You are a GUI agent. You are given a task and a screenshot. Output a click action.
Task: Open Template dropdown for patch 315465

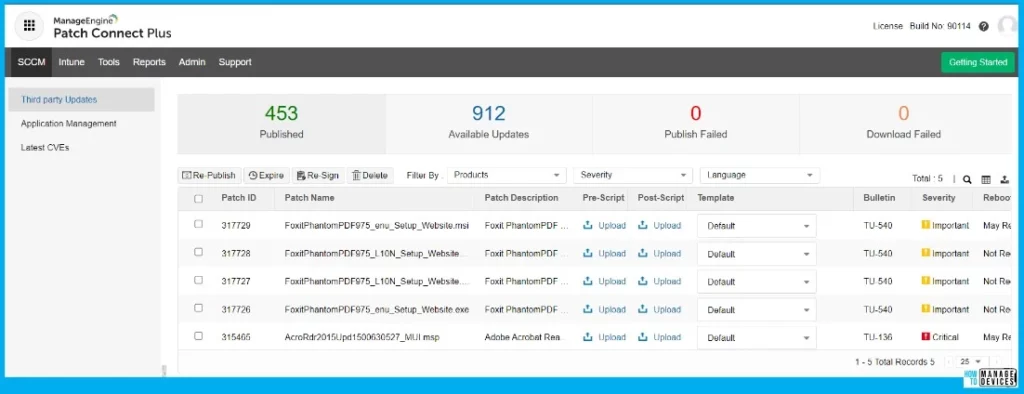click(x=757, y=338)
